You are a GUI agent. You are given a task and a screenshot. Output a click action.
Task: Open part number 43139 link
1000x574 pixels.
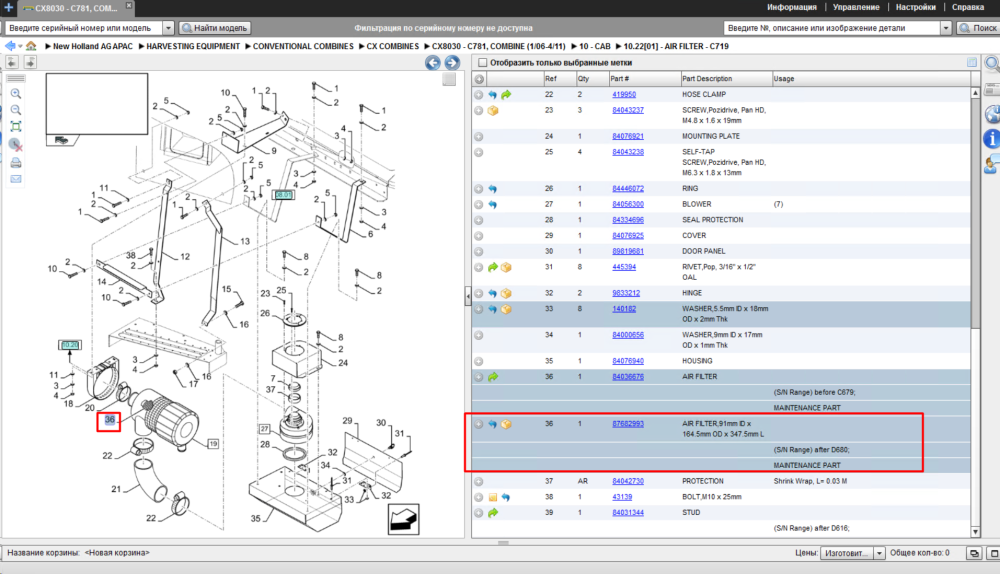coord(622,497)
